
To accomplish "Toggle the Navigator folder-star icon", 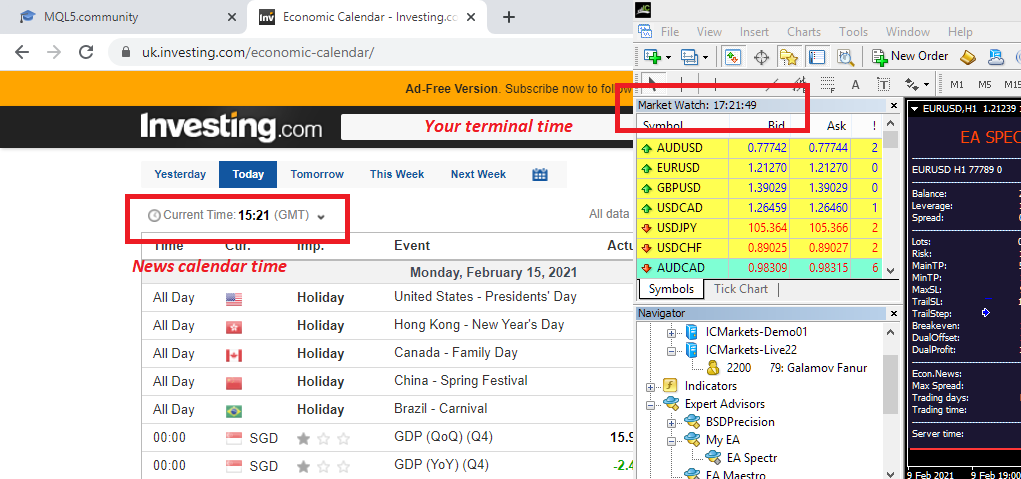I will coord(789,57).
